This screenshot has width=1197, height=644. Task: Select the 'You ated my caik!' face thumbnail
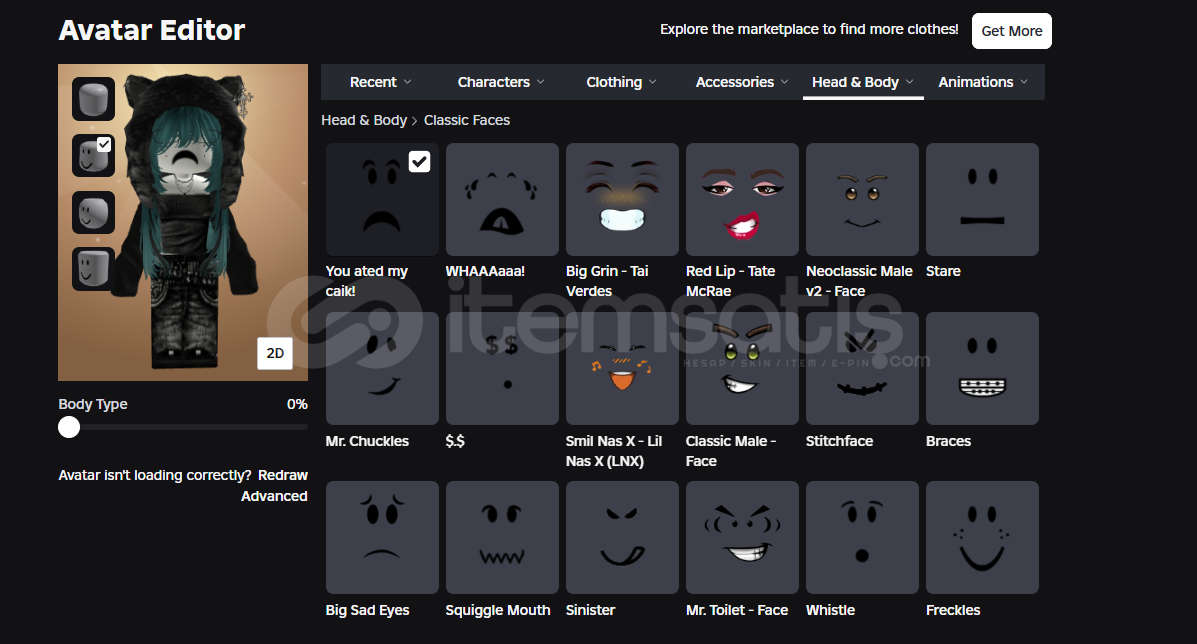pos(382,199)
